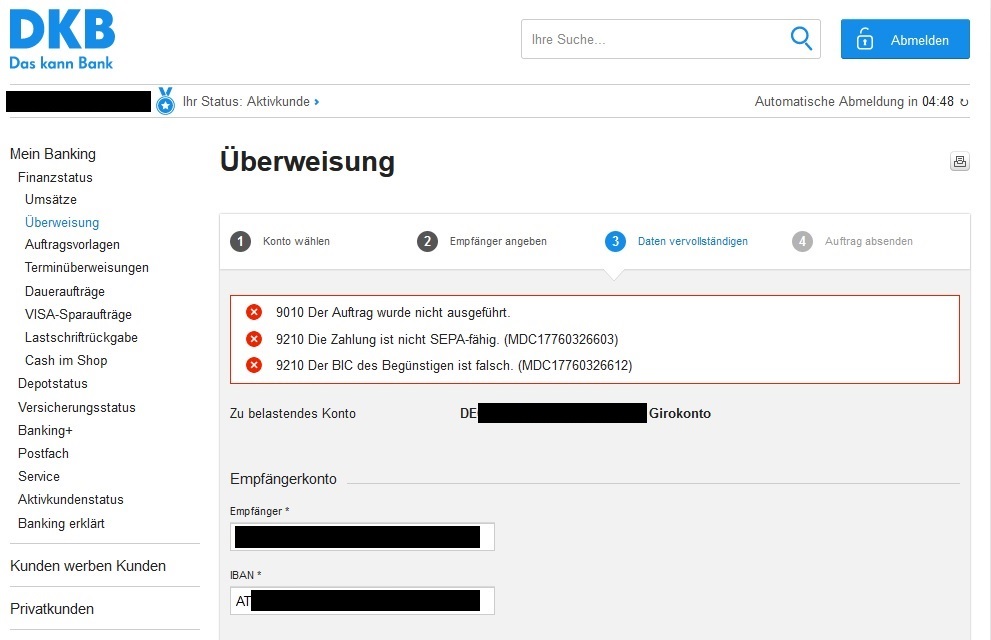This screenshot has width=991, height=640.
Task: Expand Depotstatus in the sidebar
Action: 52,383
